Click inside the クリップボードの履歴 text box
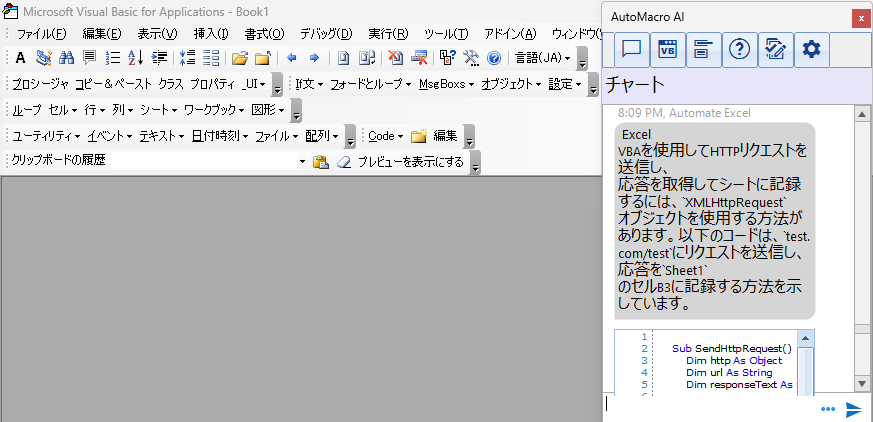The height and width of the screenshot is (422, 873). 204,162
